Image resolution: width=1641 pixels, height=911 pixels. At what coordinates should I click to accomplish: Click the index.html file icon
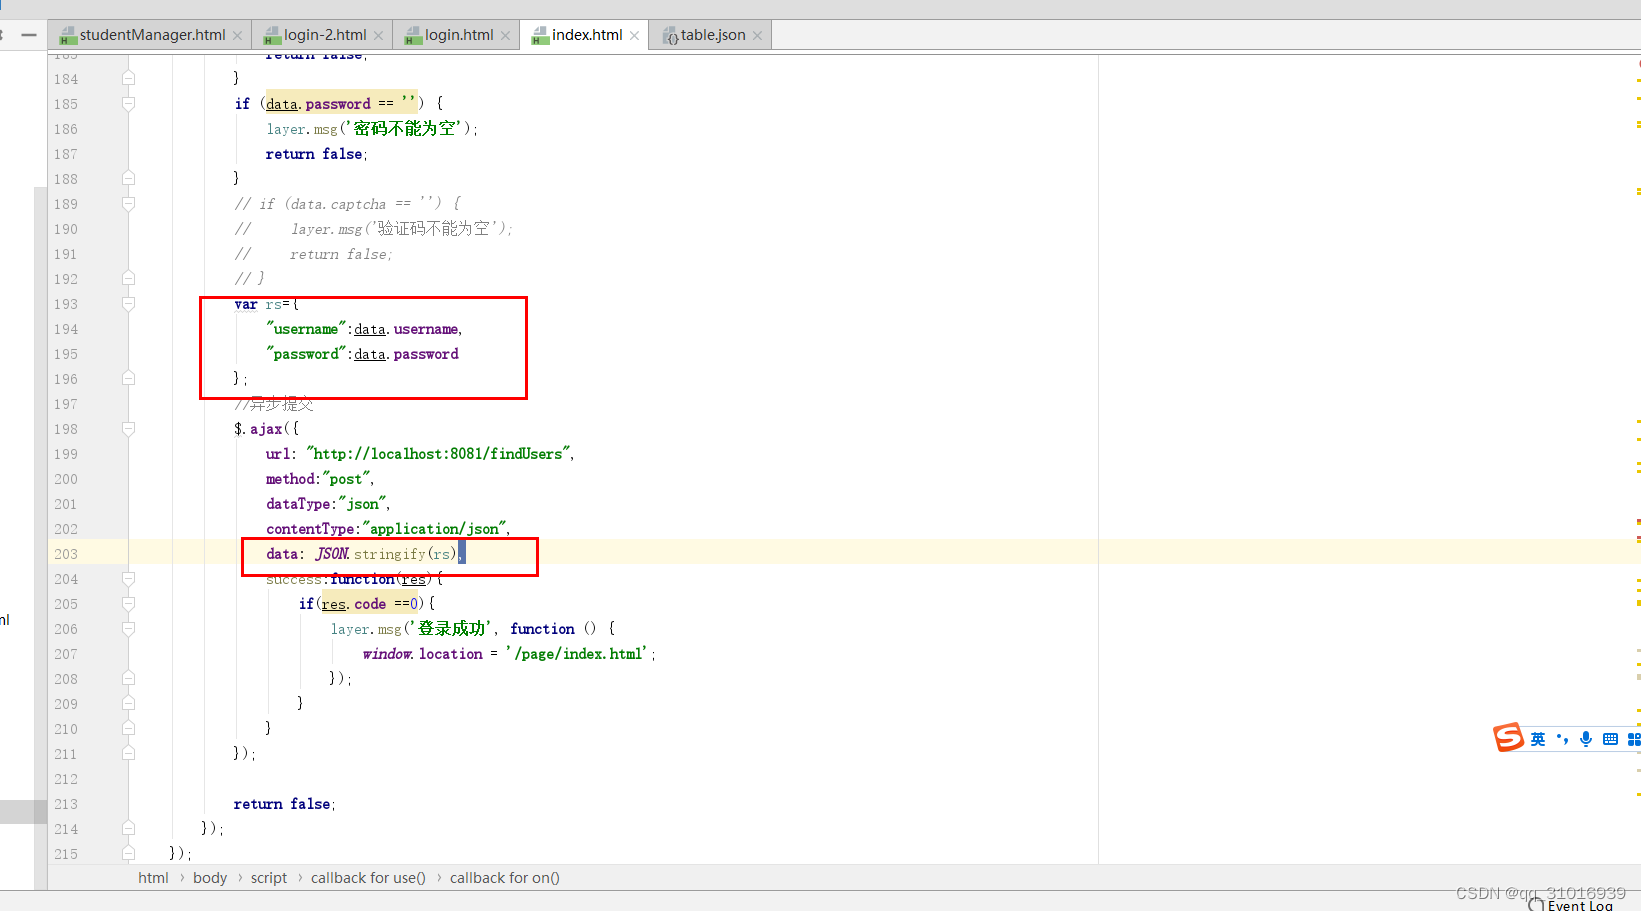tap(540, 36)
